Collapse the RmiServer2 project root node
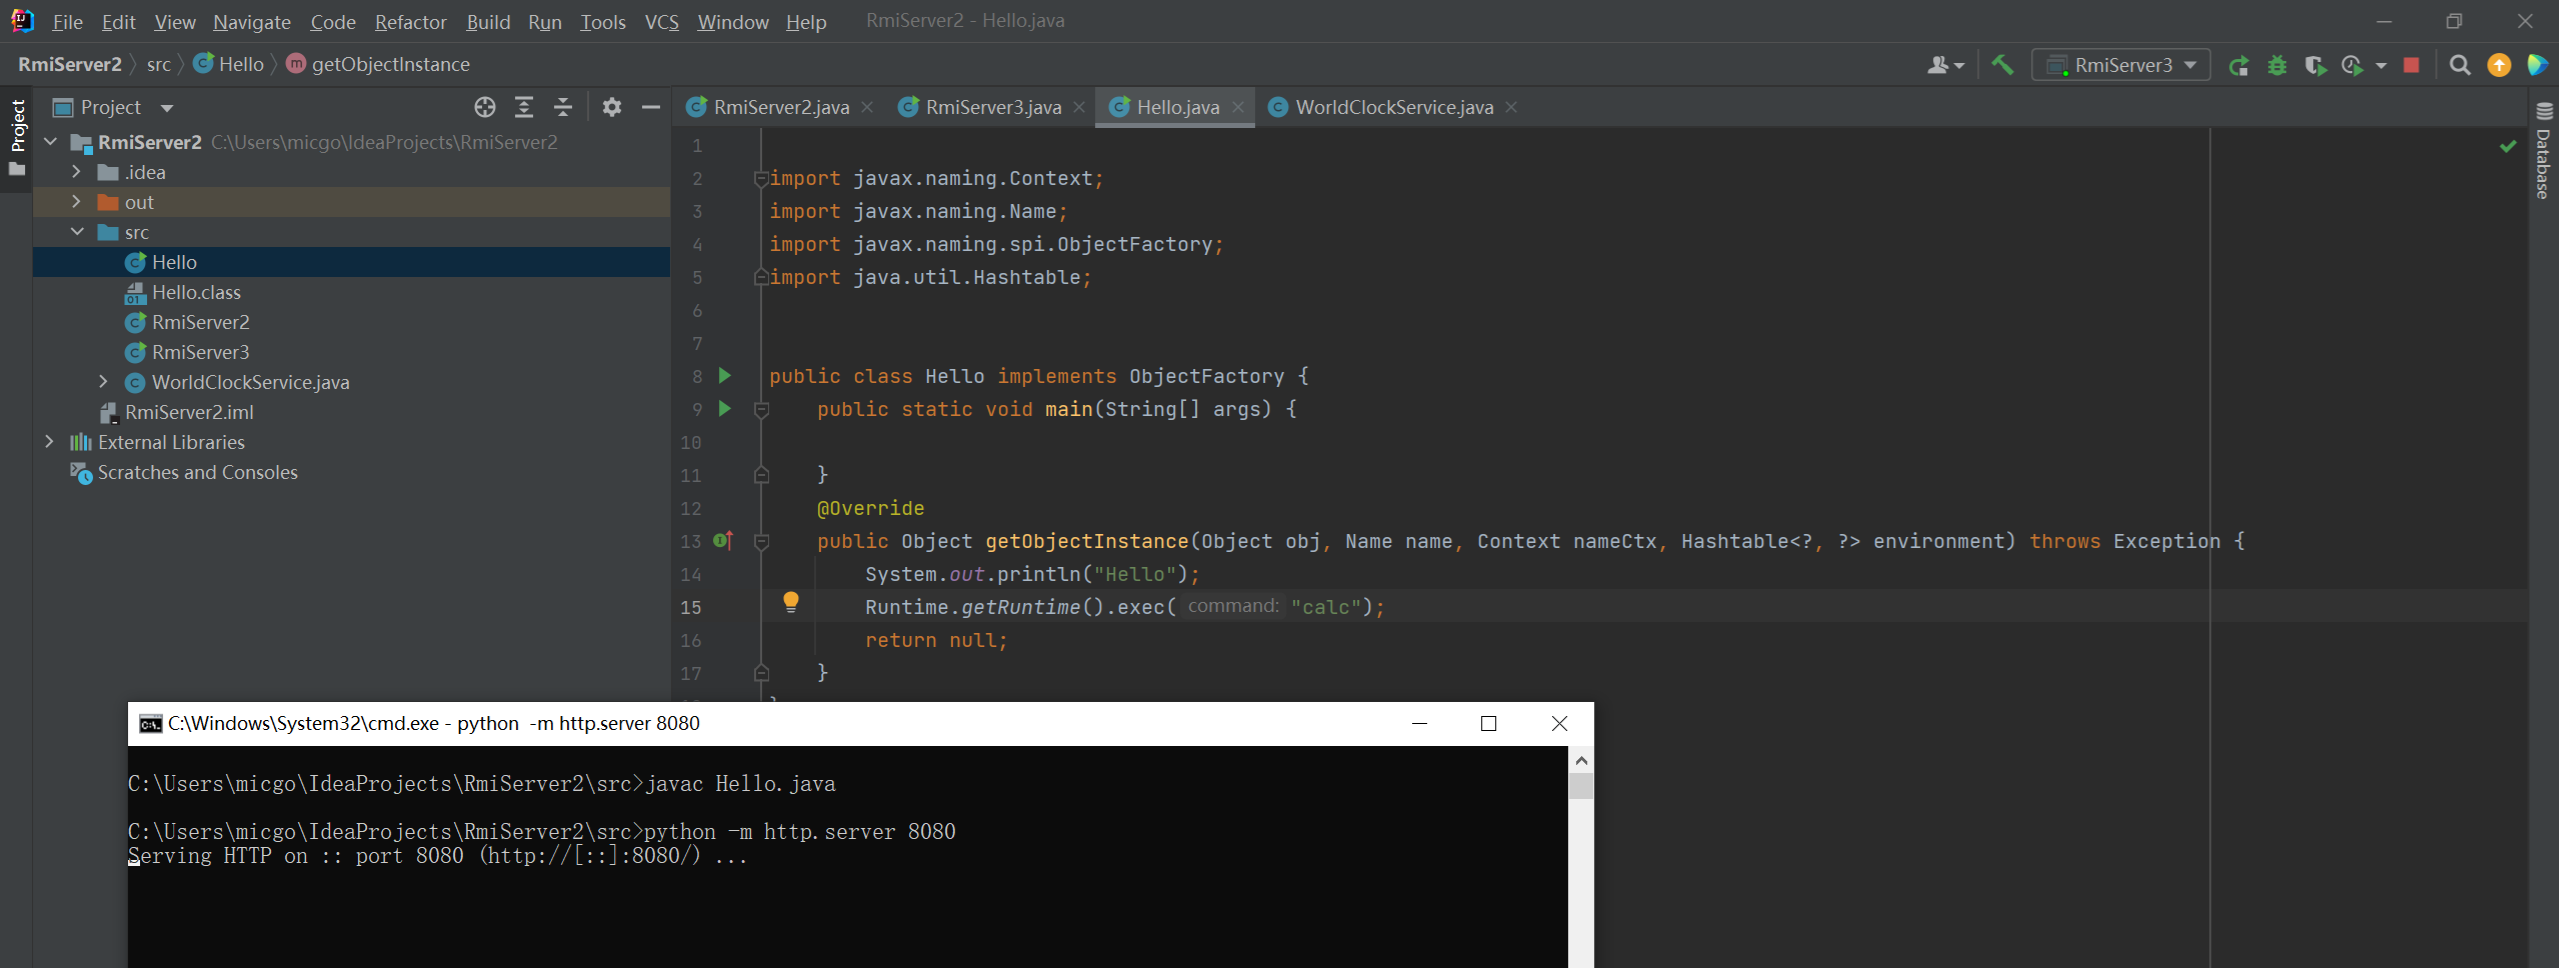The image size is (2559, 968). coord(50,142)
